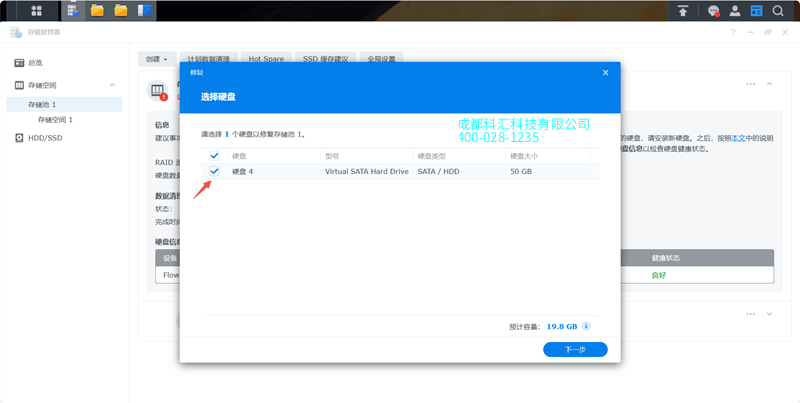The width and height of the screenshot is (800, 403).
Task: Click the 50 GB size cell
Action: [x=521, y=171]
